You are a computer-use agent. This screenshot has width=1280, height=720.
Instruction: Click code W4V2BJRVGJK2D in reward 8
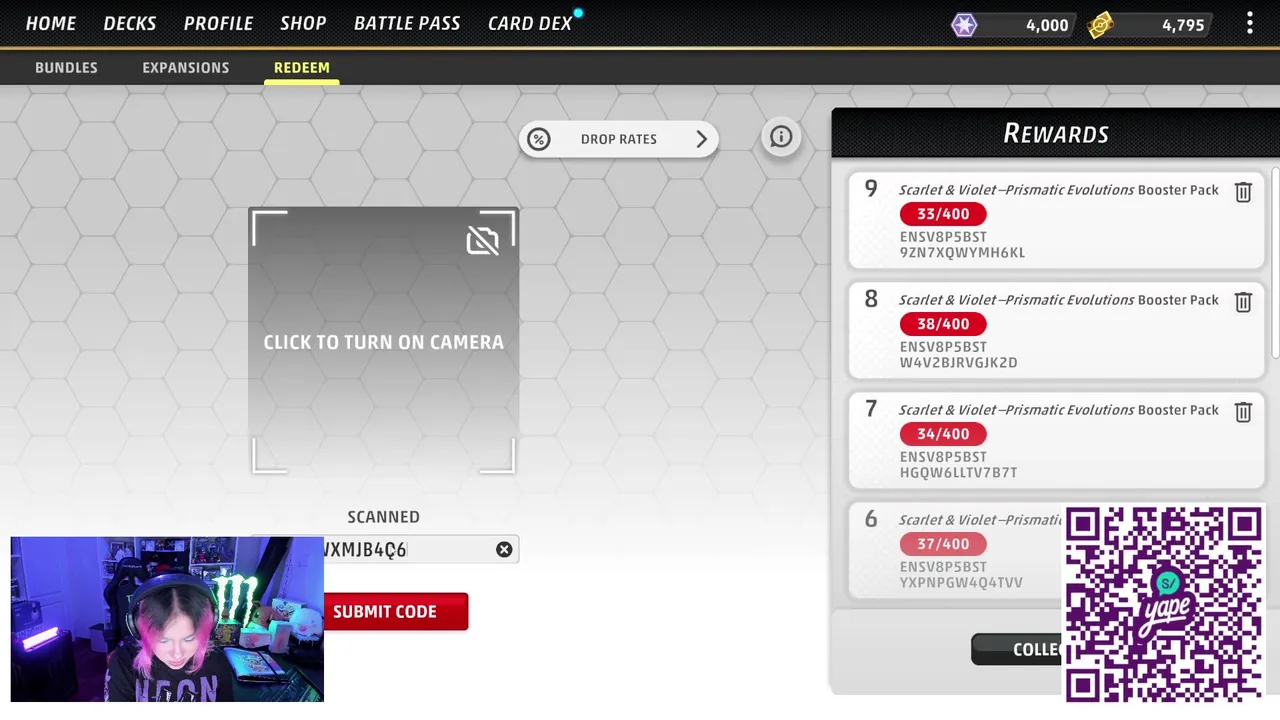pos(958,363)
